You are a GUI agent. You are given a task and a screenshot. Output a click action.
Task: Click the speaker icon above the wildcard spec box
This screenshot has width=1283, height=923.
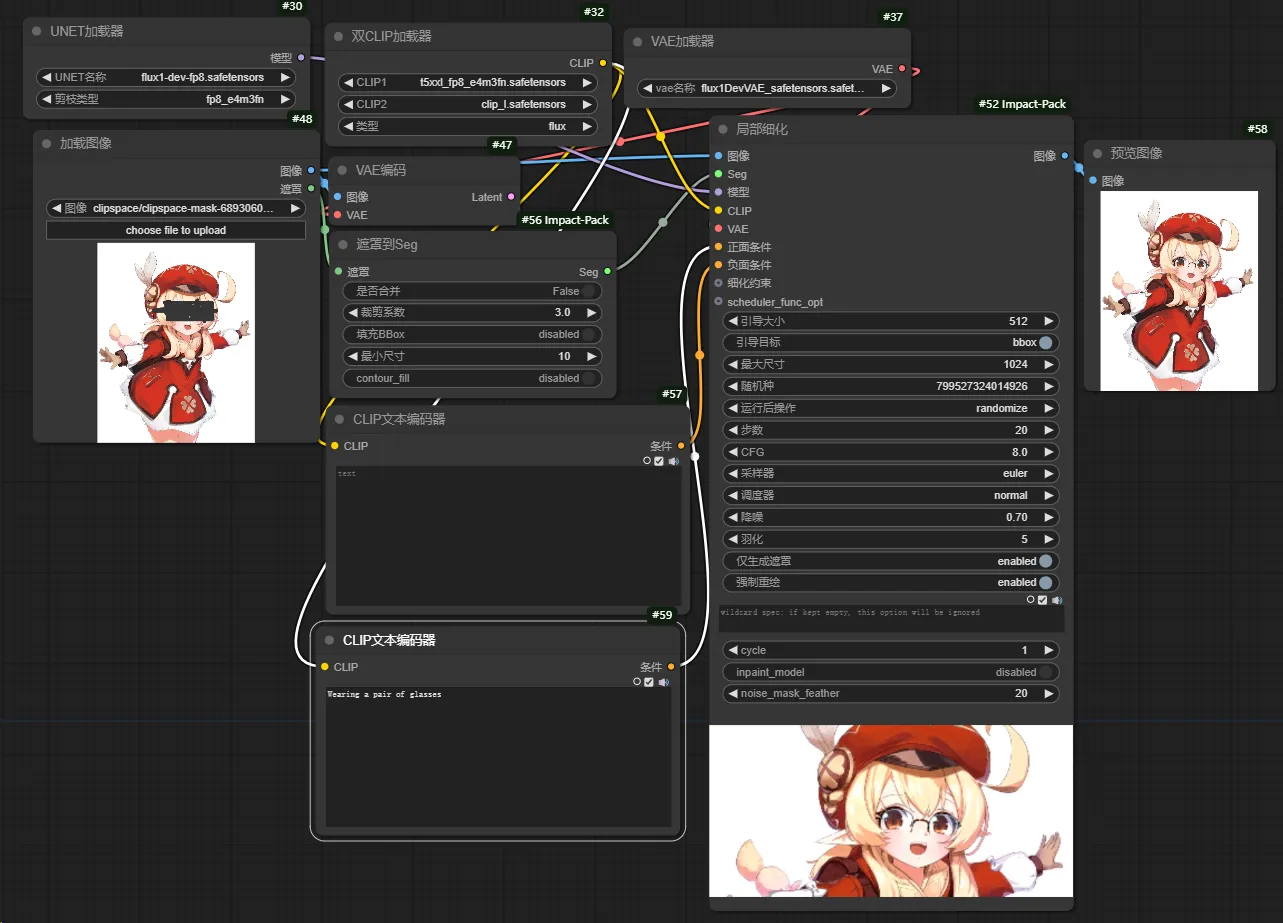[1057, 600]
